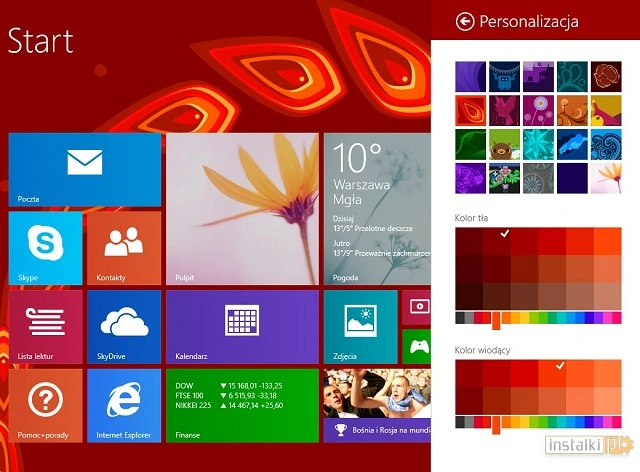Choose the red-orange leaf eye background
640x472 pixels.
pyautogui.click(x=471, y=110)
